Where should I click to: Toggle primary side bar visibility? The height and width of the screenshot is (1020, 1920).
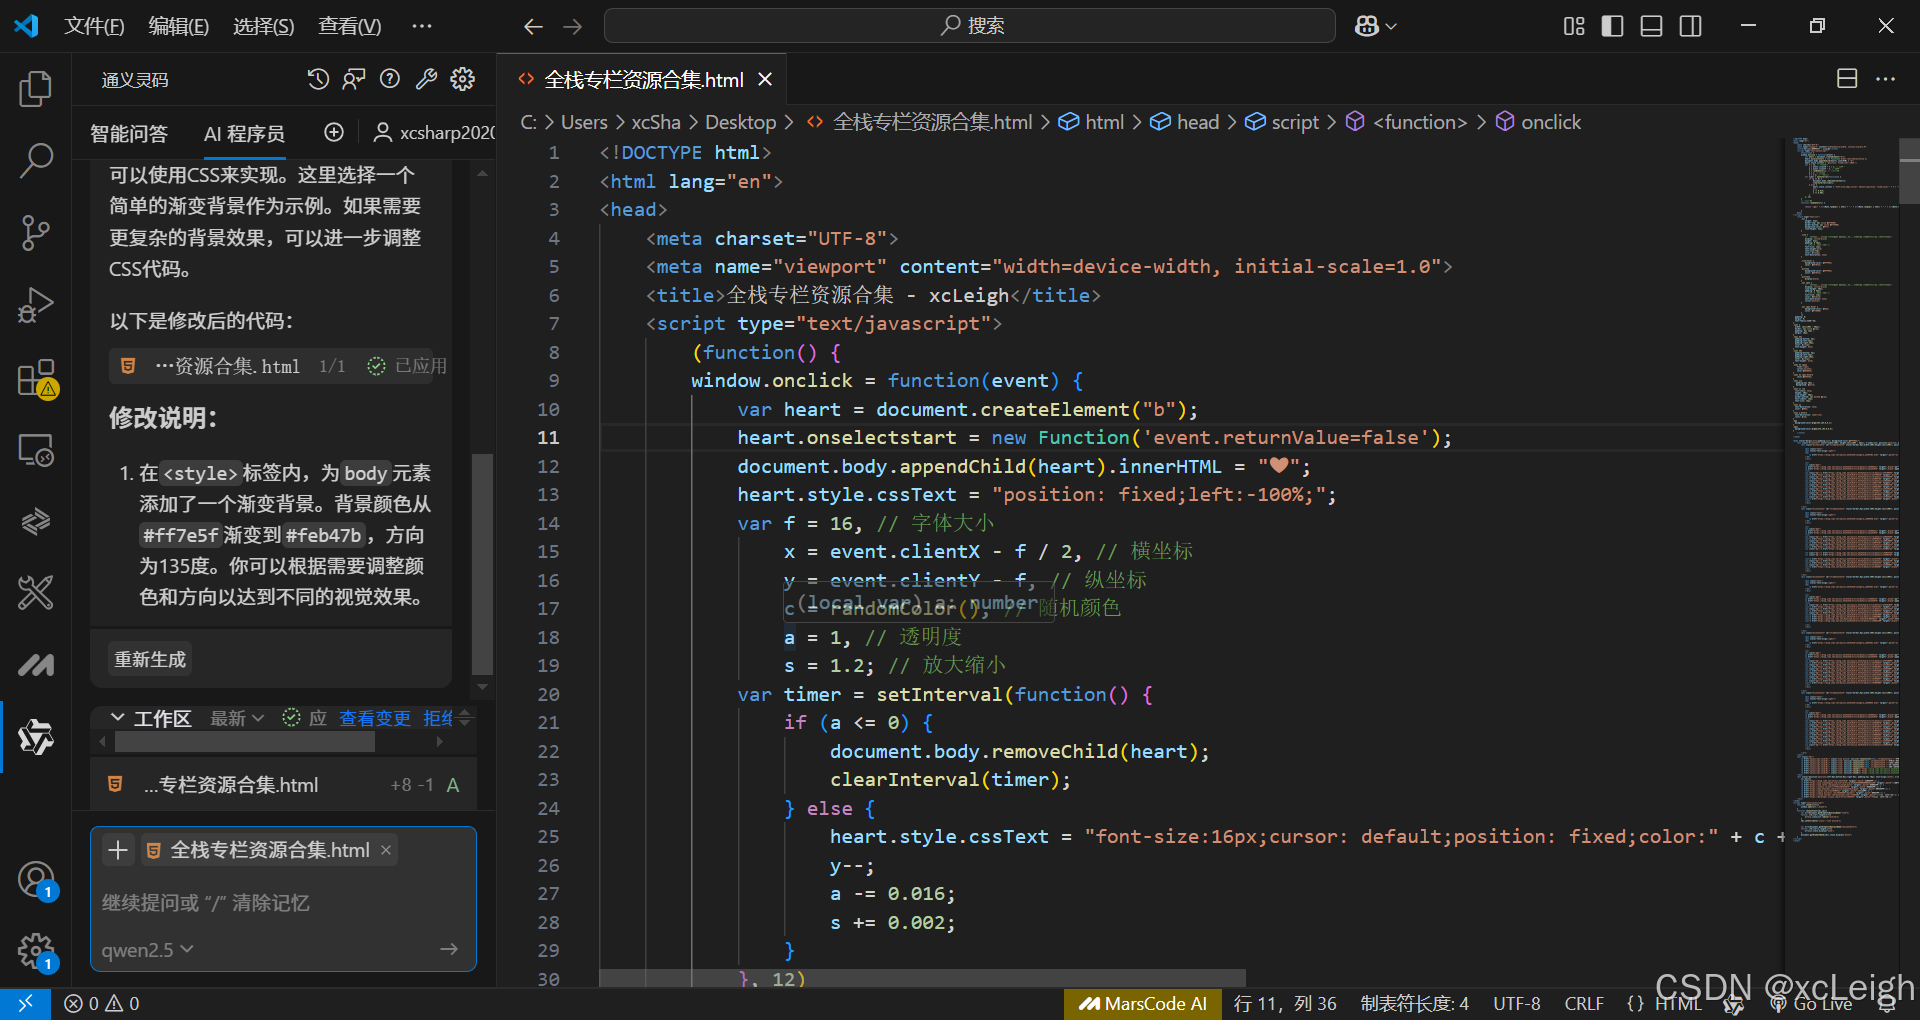point(1612,26)
